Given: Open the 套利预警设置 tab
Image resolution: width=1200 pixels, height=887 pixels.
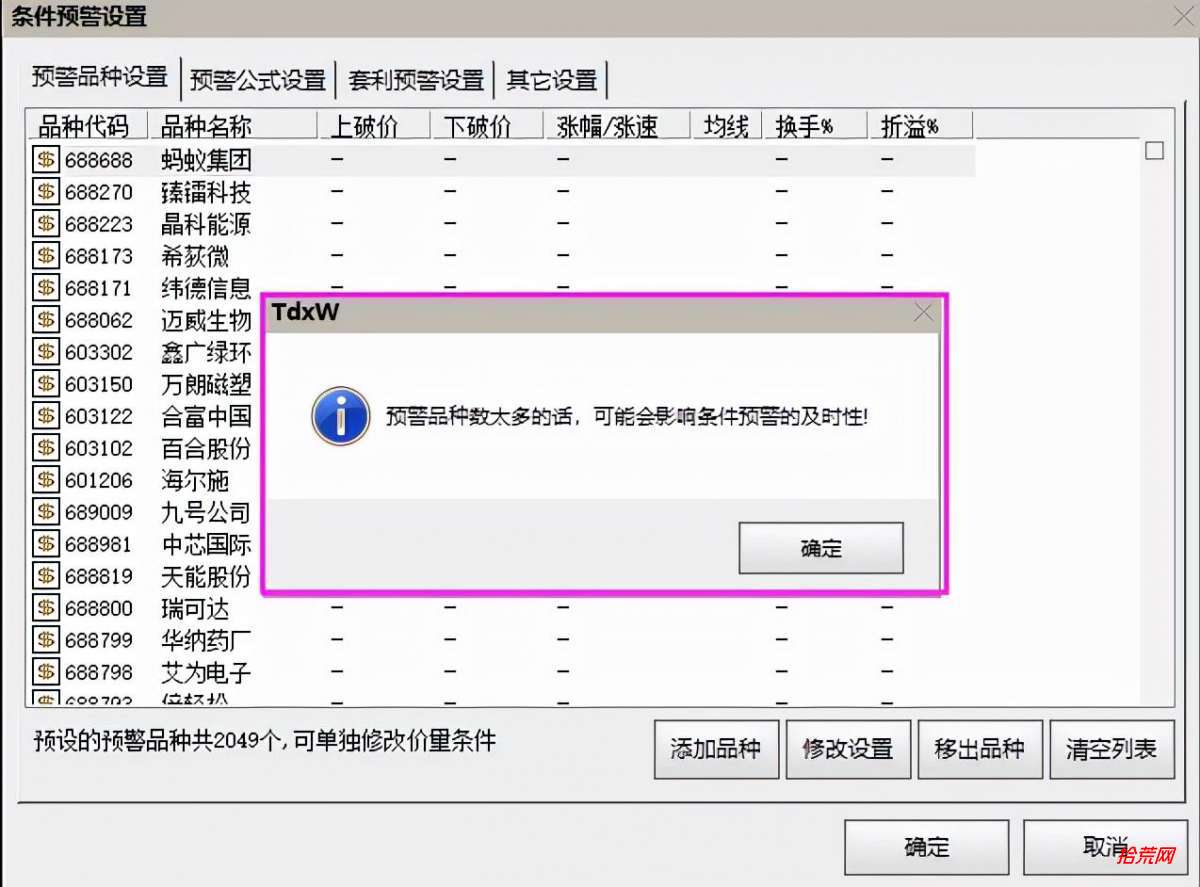Looking at the screenshot, I should (416, 80).
